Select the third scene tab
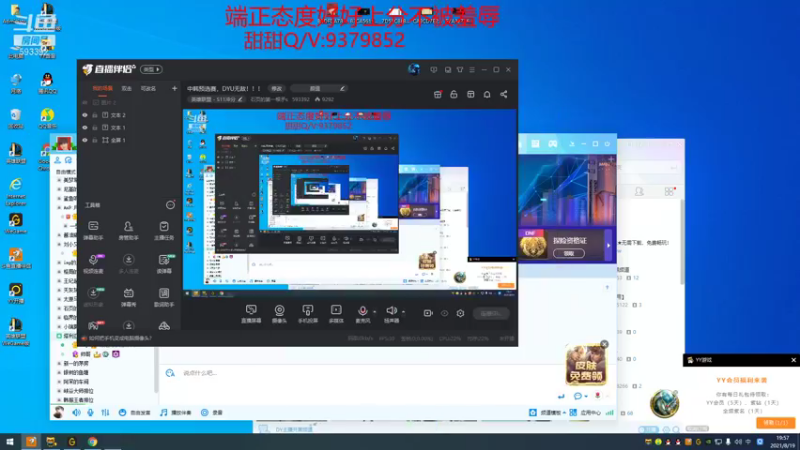The height and width of the screenshot is (450, 800). (x=148, y=89)
